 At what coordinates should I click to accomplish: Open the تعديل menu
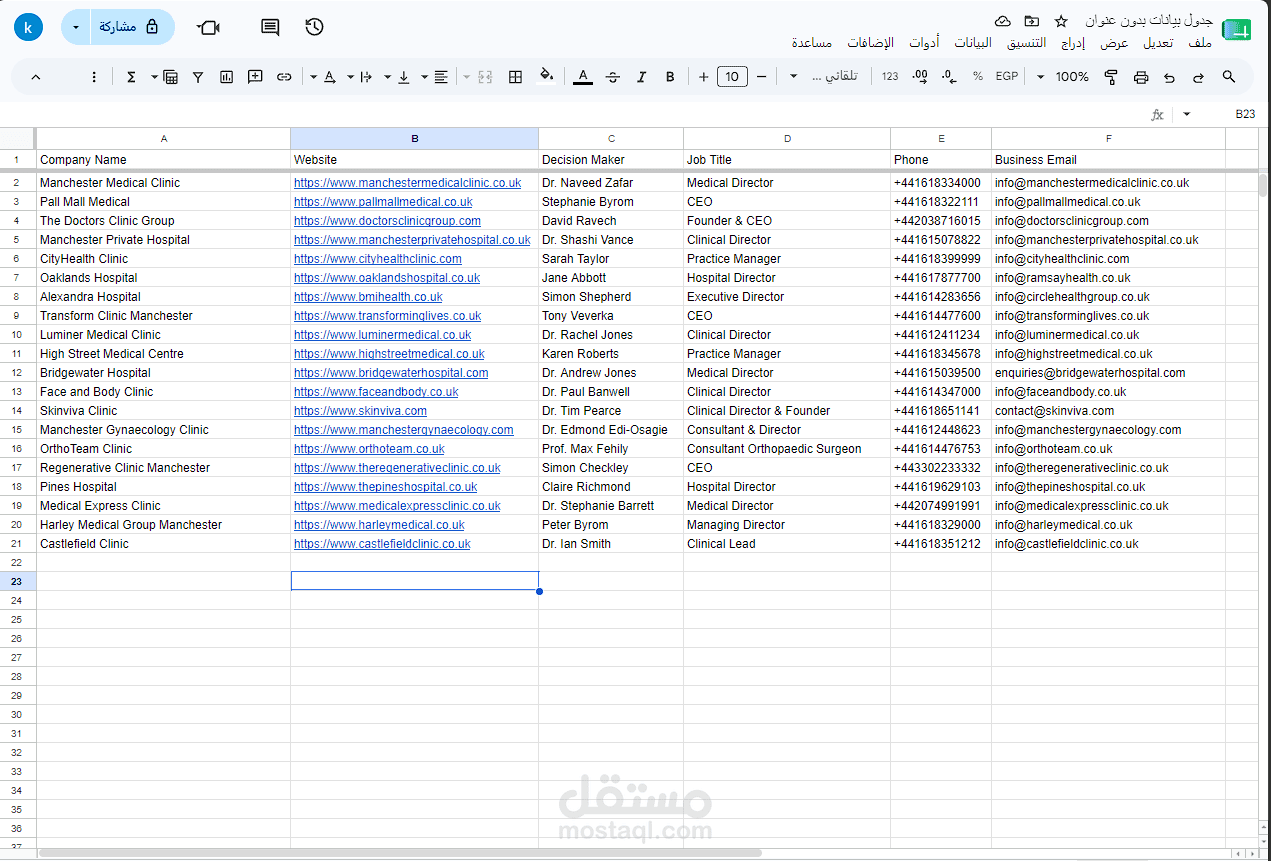click(x=1158, y=43)
